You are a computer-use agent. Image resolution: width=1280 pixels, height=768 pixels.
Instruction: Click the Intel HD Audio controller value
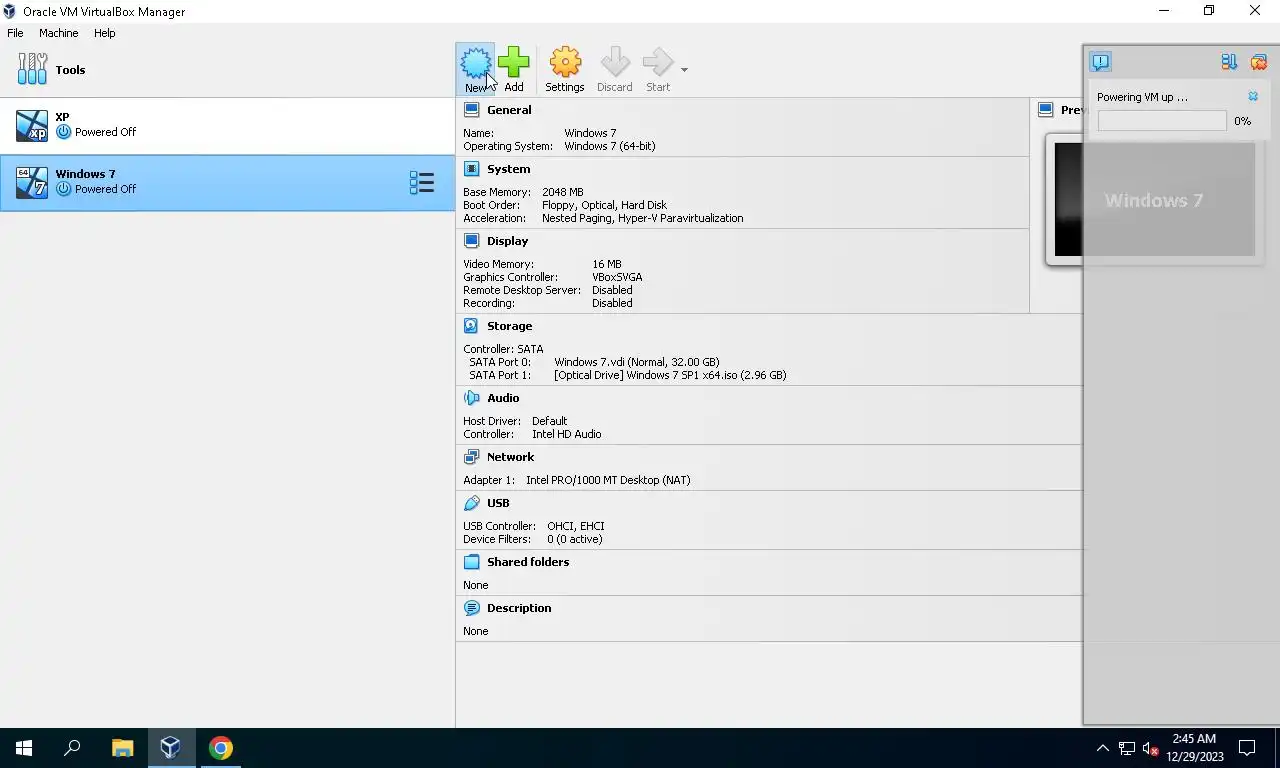click(567, 434)
